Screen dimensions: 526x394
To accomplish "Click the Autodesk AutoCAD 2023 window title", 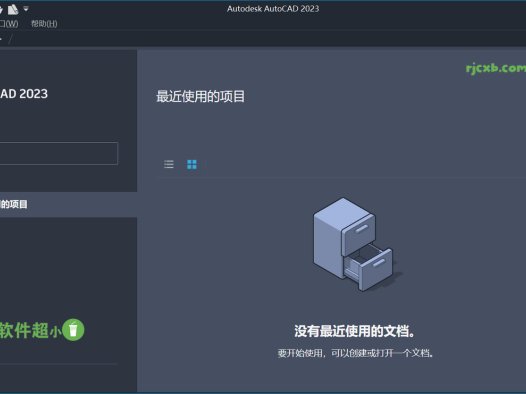I will click(273, 9).
